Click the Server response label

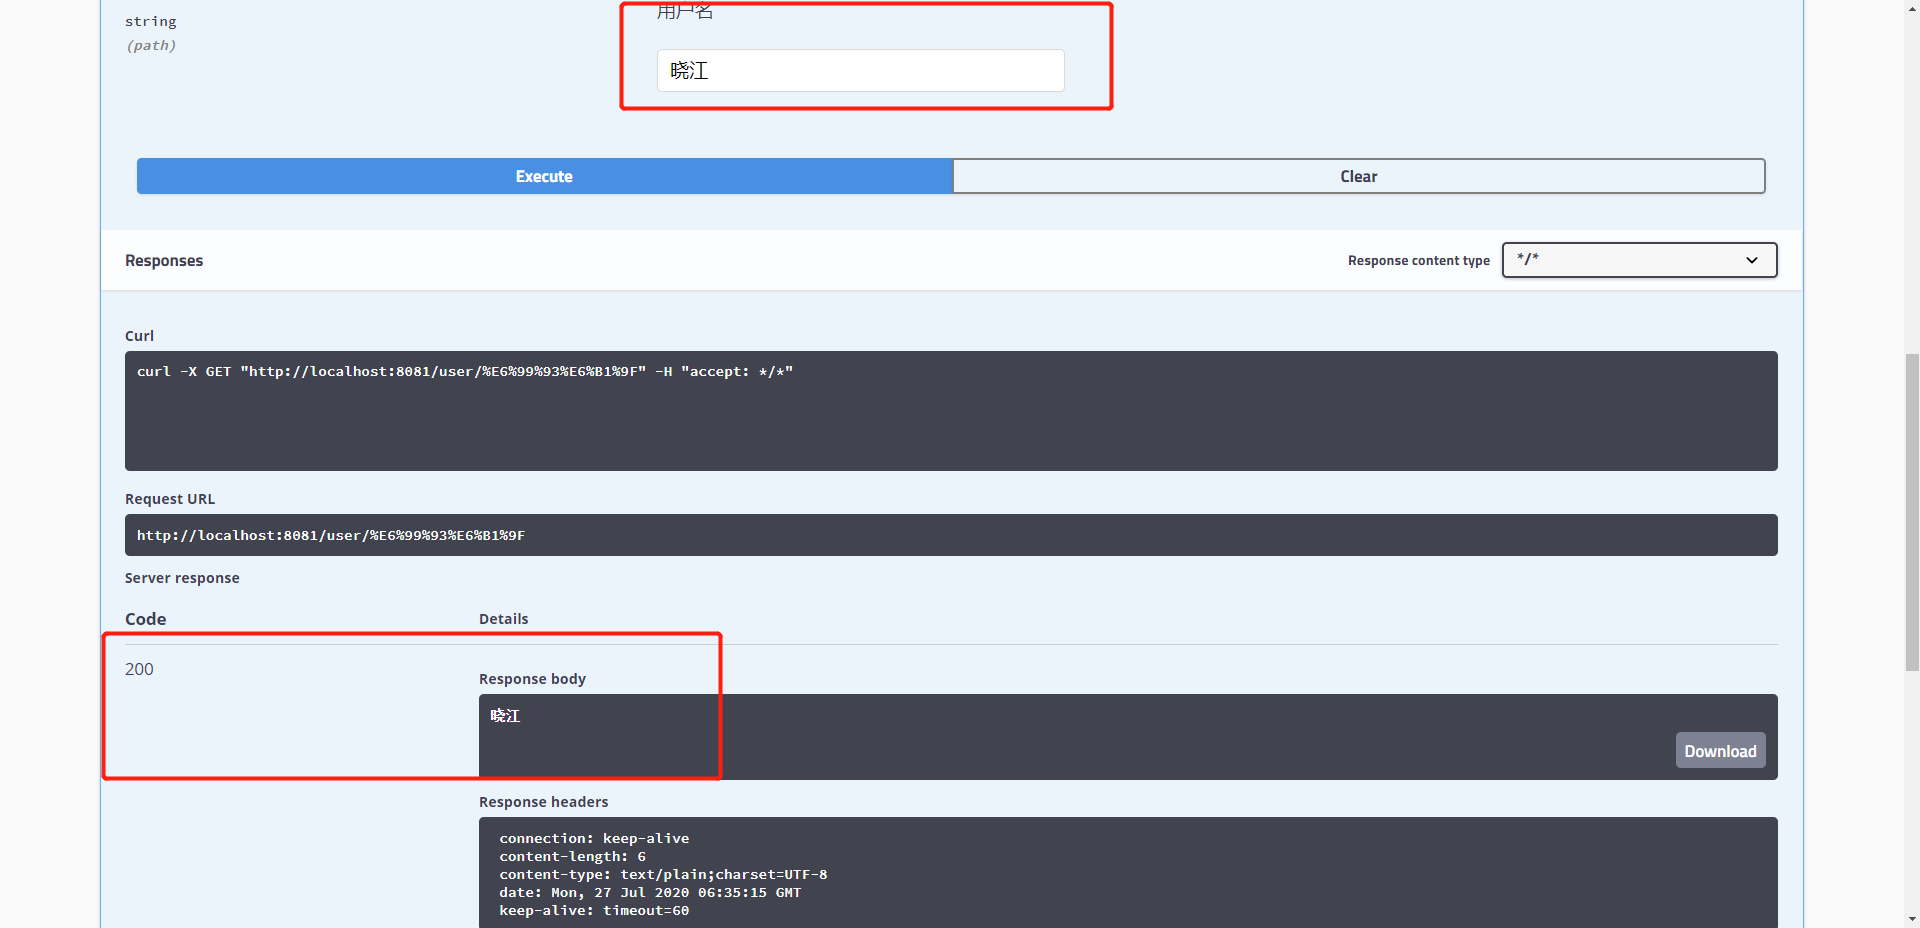click(182, 578)
